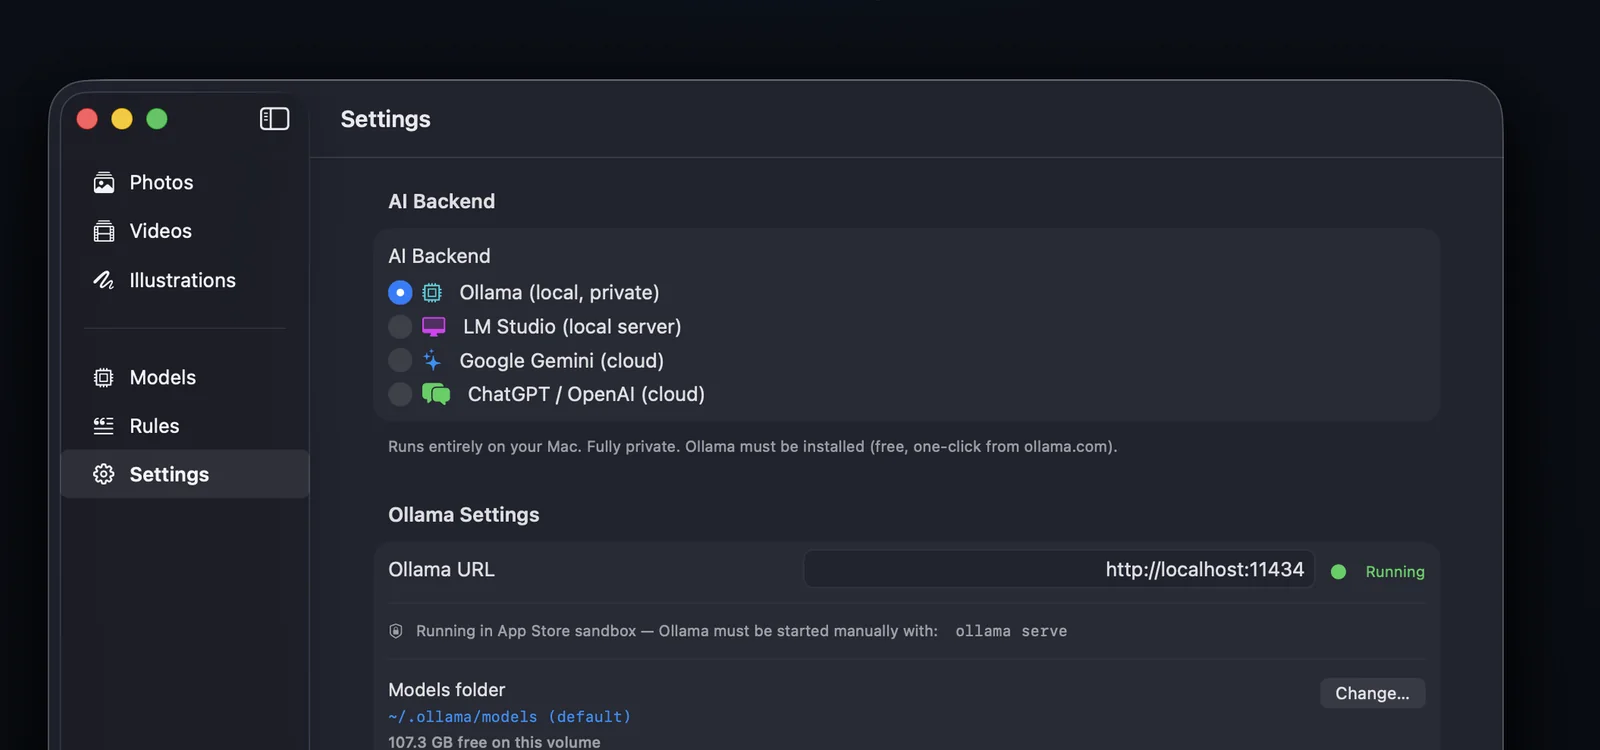This screenshot has height=750, width=1600.
Task: Click the ~/.ollama/models (default) path
Action: pyautogui.click(x=509, y=717)
